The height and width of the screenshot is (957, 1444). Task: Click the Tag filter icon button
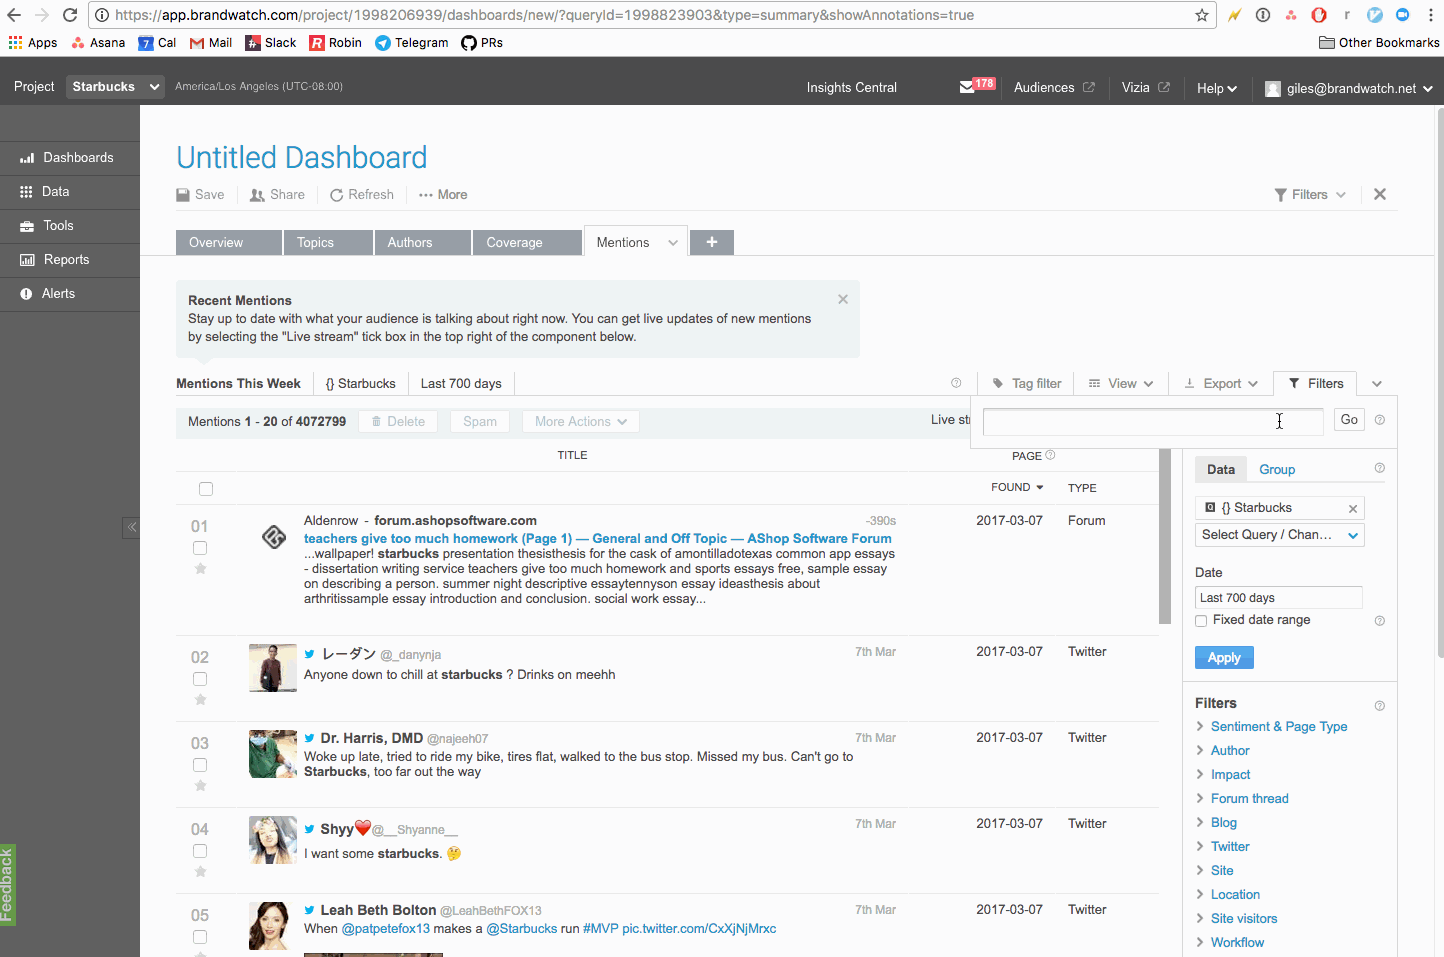point(1026,383)
